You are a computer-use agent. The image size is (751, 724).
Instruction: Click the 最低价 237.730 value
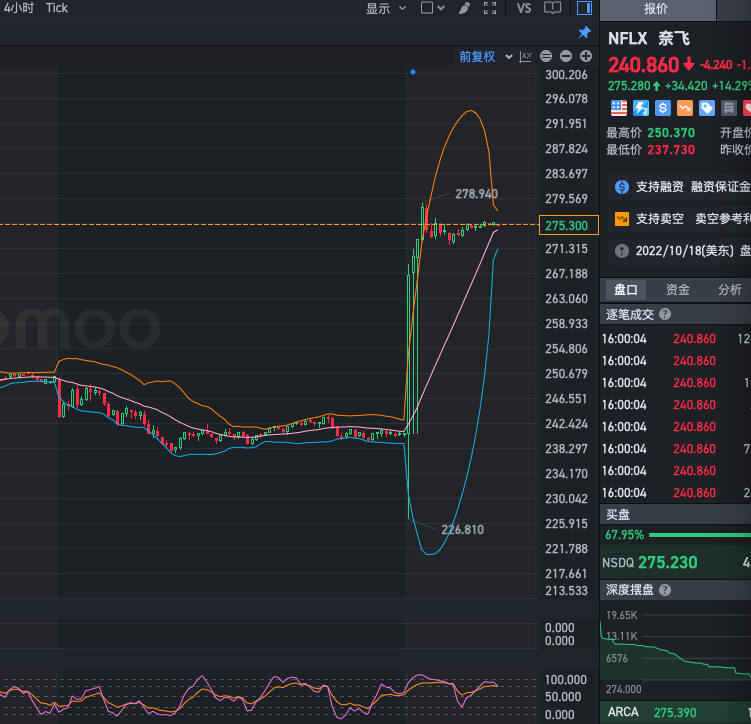[x=671, y=150]
